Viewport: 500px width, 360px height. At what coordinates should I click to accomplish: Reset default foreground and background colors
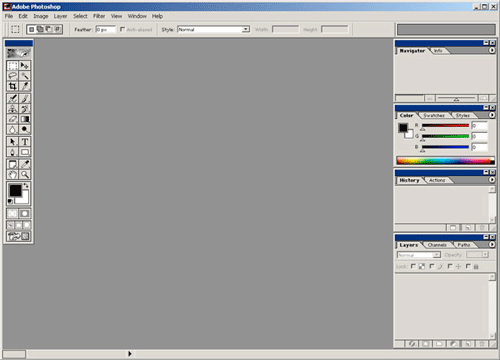point(10,201)
